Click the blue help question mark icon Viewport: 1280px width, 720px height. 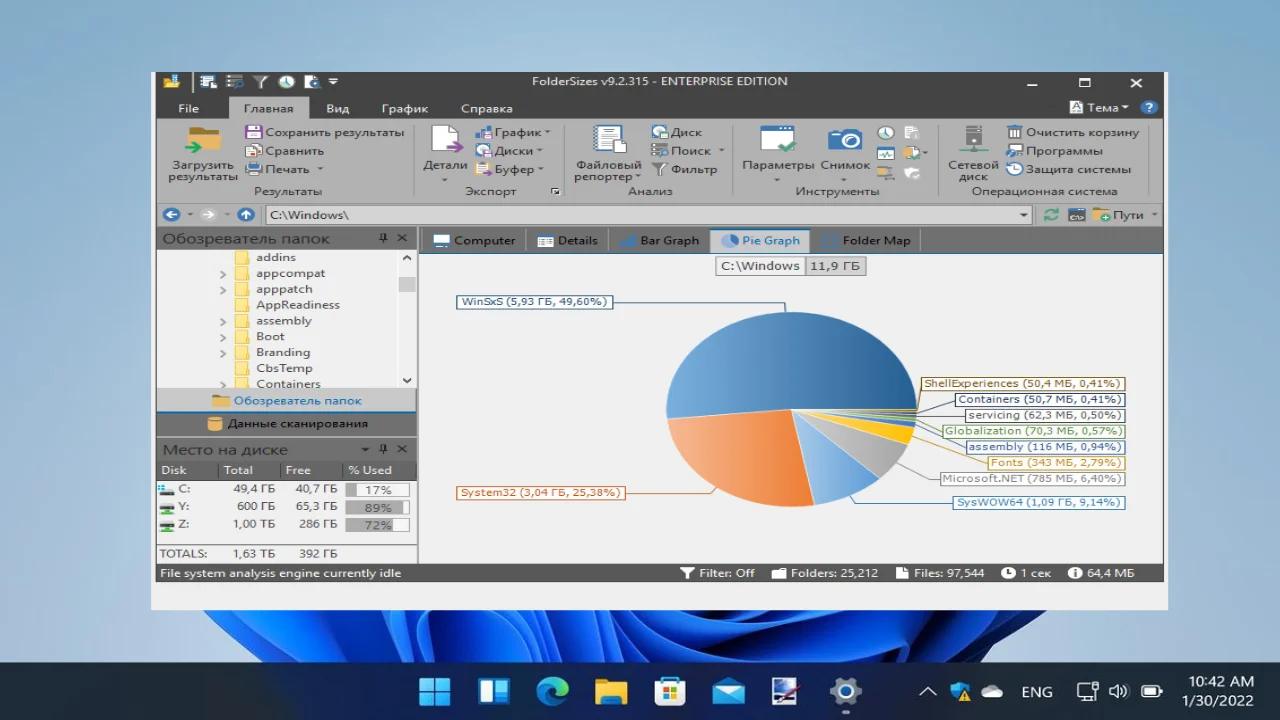1149,107
